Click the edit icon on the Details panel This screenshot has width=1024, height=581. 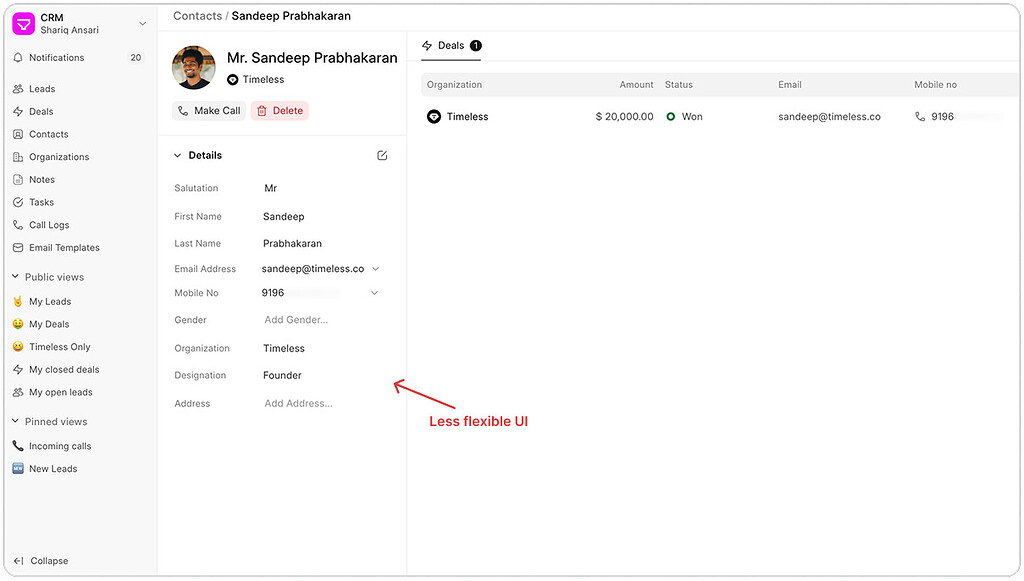pos(381,155)
